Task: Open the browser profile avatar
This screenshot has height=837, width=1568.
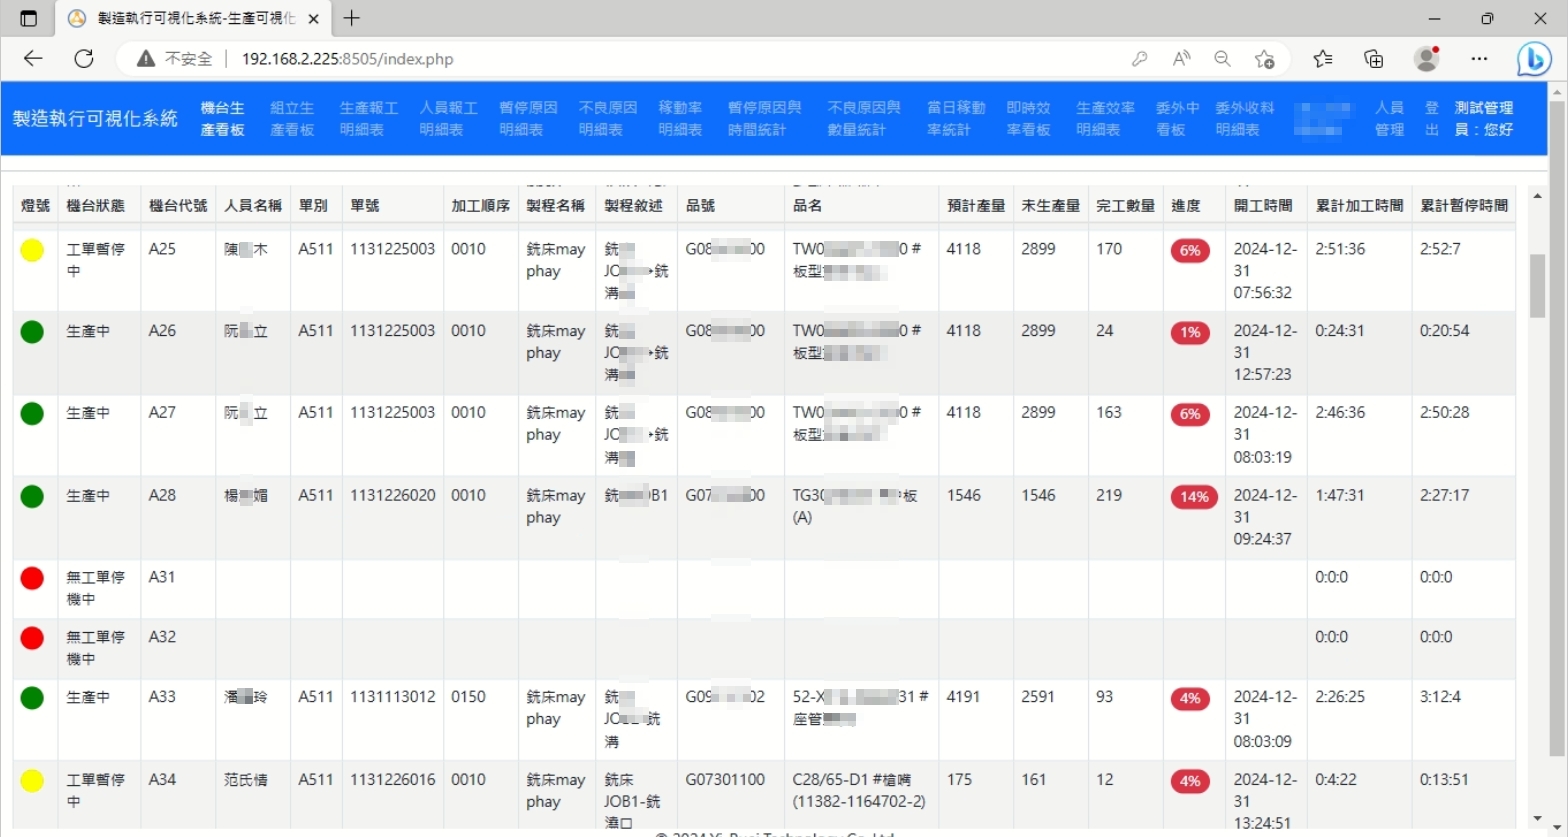Action: coord(1427,58)
